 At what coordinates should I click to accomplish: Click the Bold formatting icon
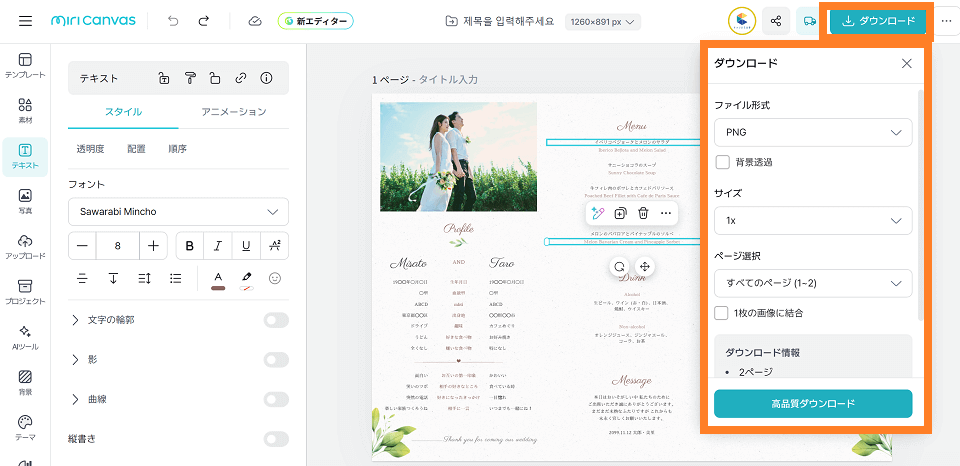click(x=190, y=246)
